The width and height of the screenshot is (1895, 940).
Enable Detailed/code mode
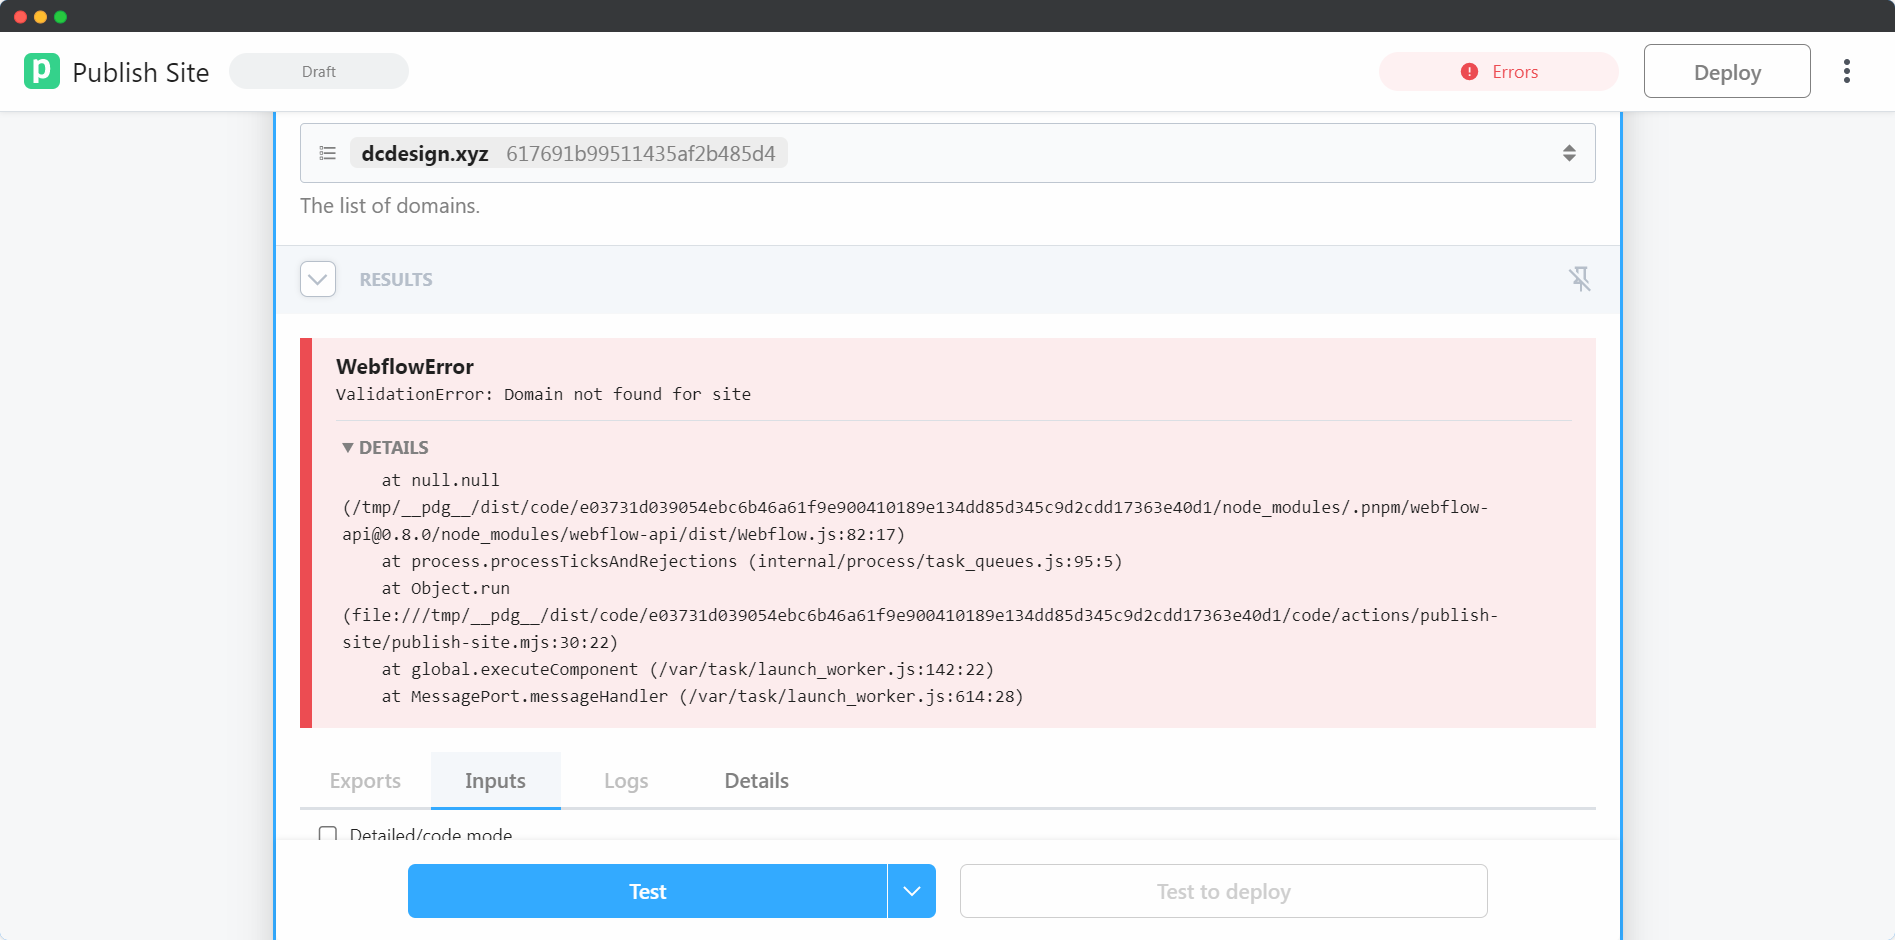click(328, 833)
